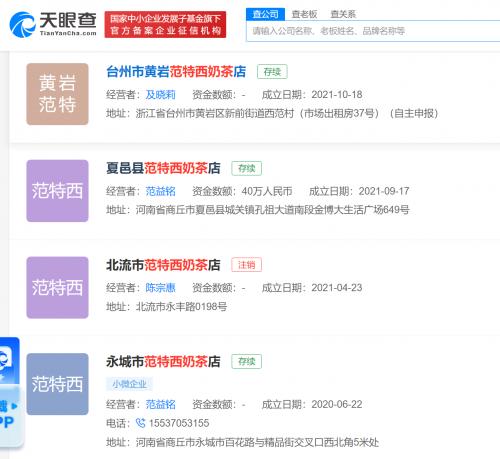Open 永城市范特西奶茶店 company link

tap(163, 362)
